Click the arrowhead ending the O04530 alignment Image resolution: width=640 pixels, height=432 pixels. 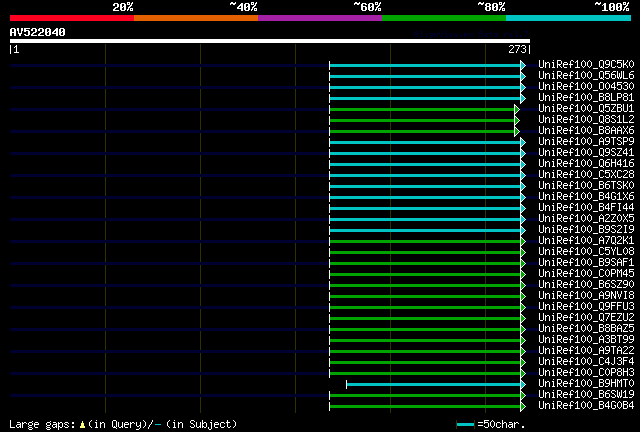click(523, 87)
